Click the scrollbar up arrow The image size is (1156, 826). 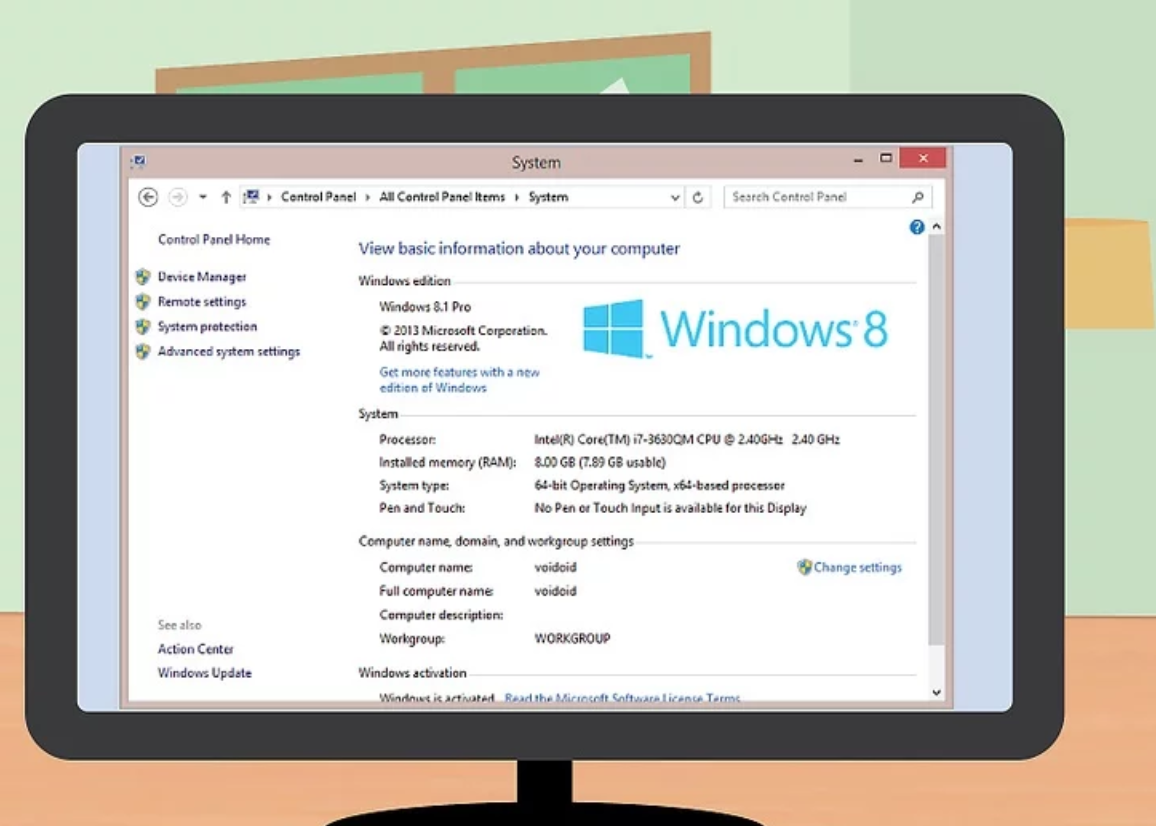936,226
